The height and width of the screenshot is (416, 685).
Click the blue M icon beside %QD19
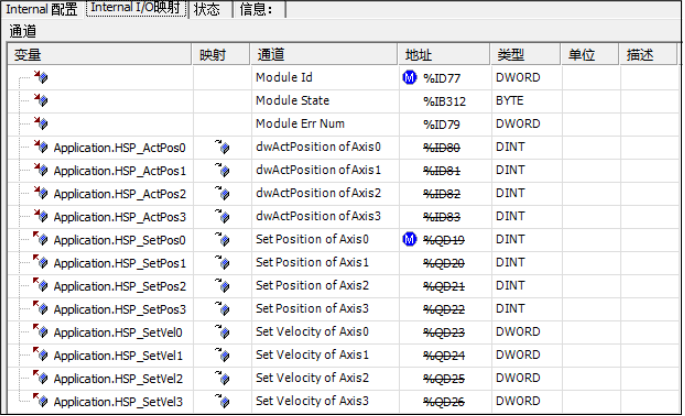point(409,239)
